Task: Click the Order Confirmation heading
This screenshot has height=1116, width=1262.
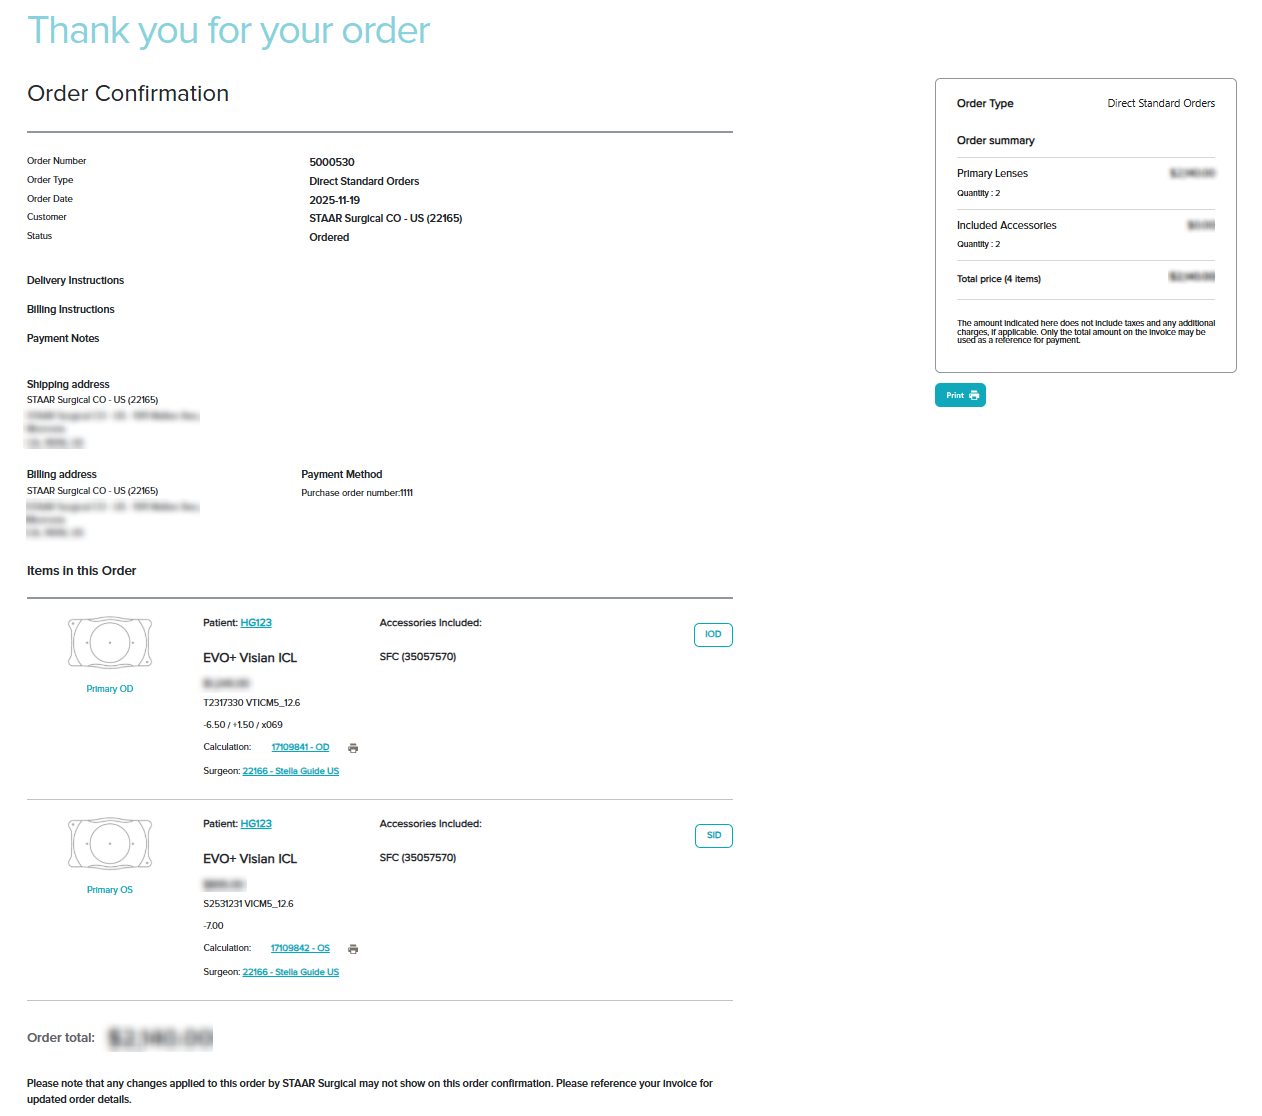Action: click(x=128, y=93)
